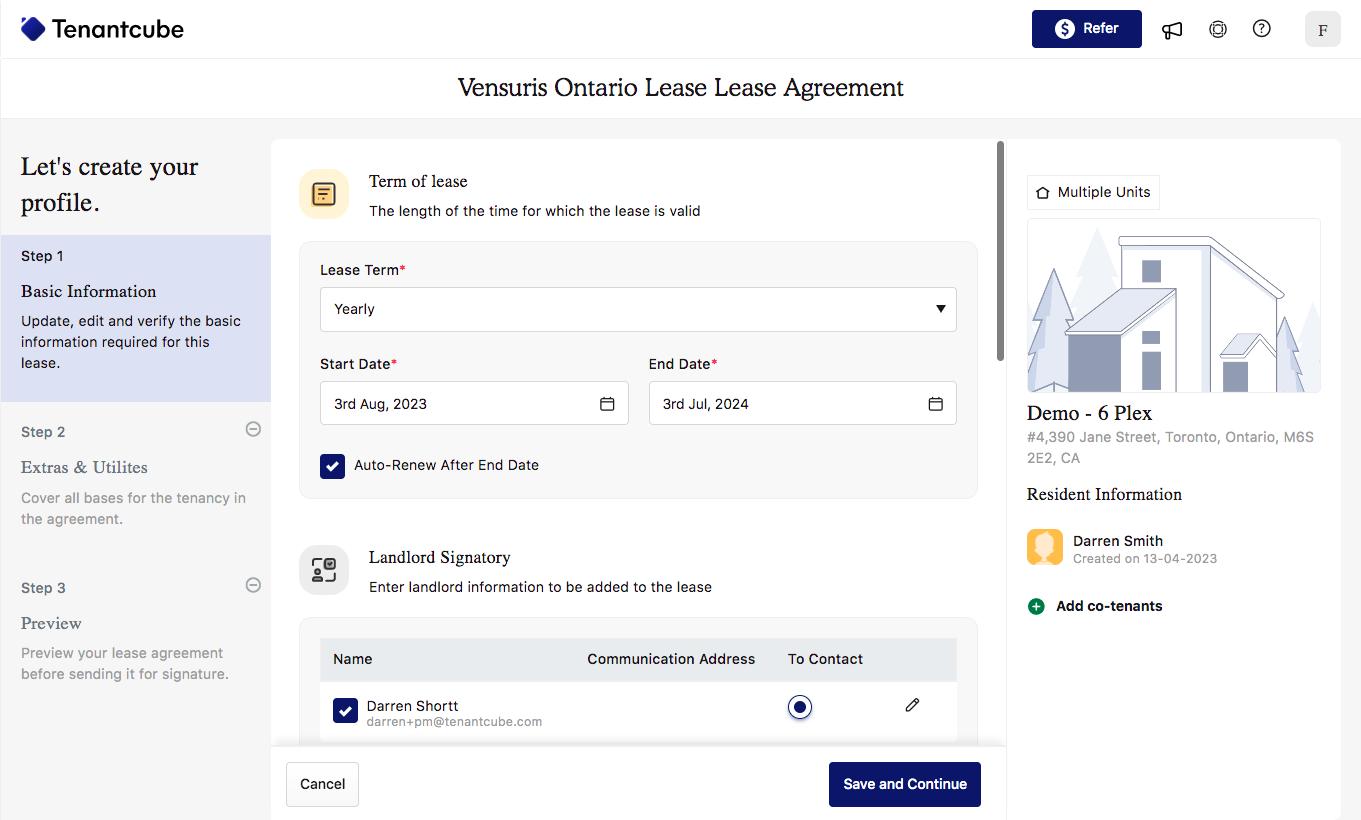Click the Name column header

(353, 659)
